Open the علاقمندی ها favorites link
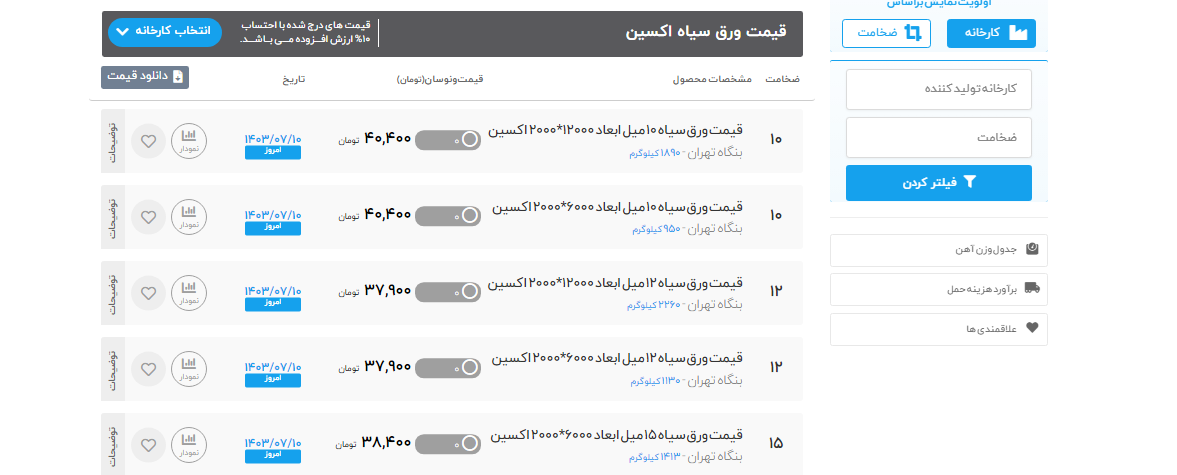Viewport: 1177px width, 475px height. click(938, 328)
